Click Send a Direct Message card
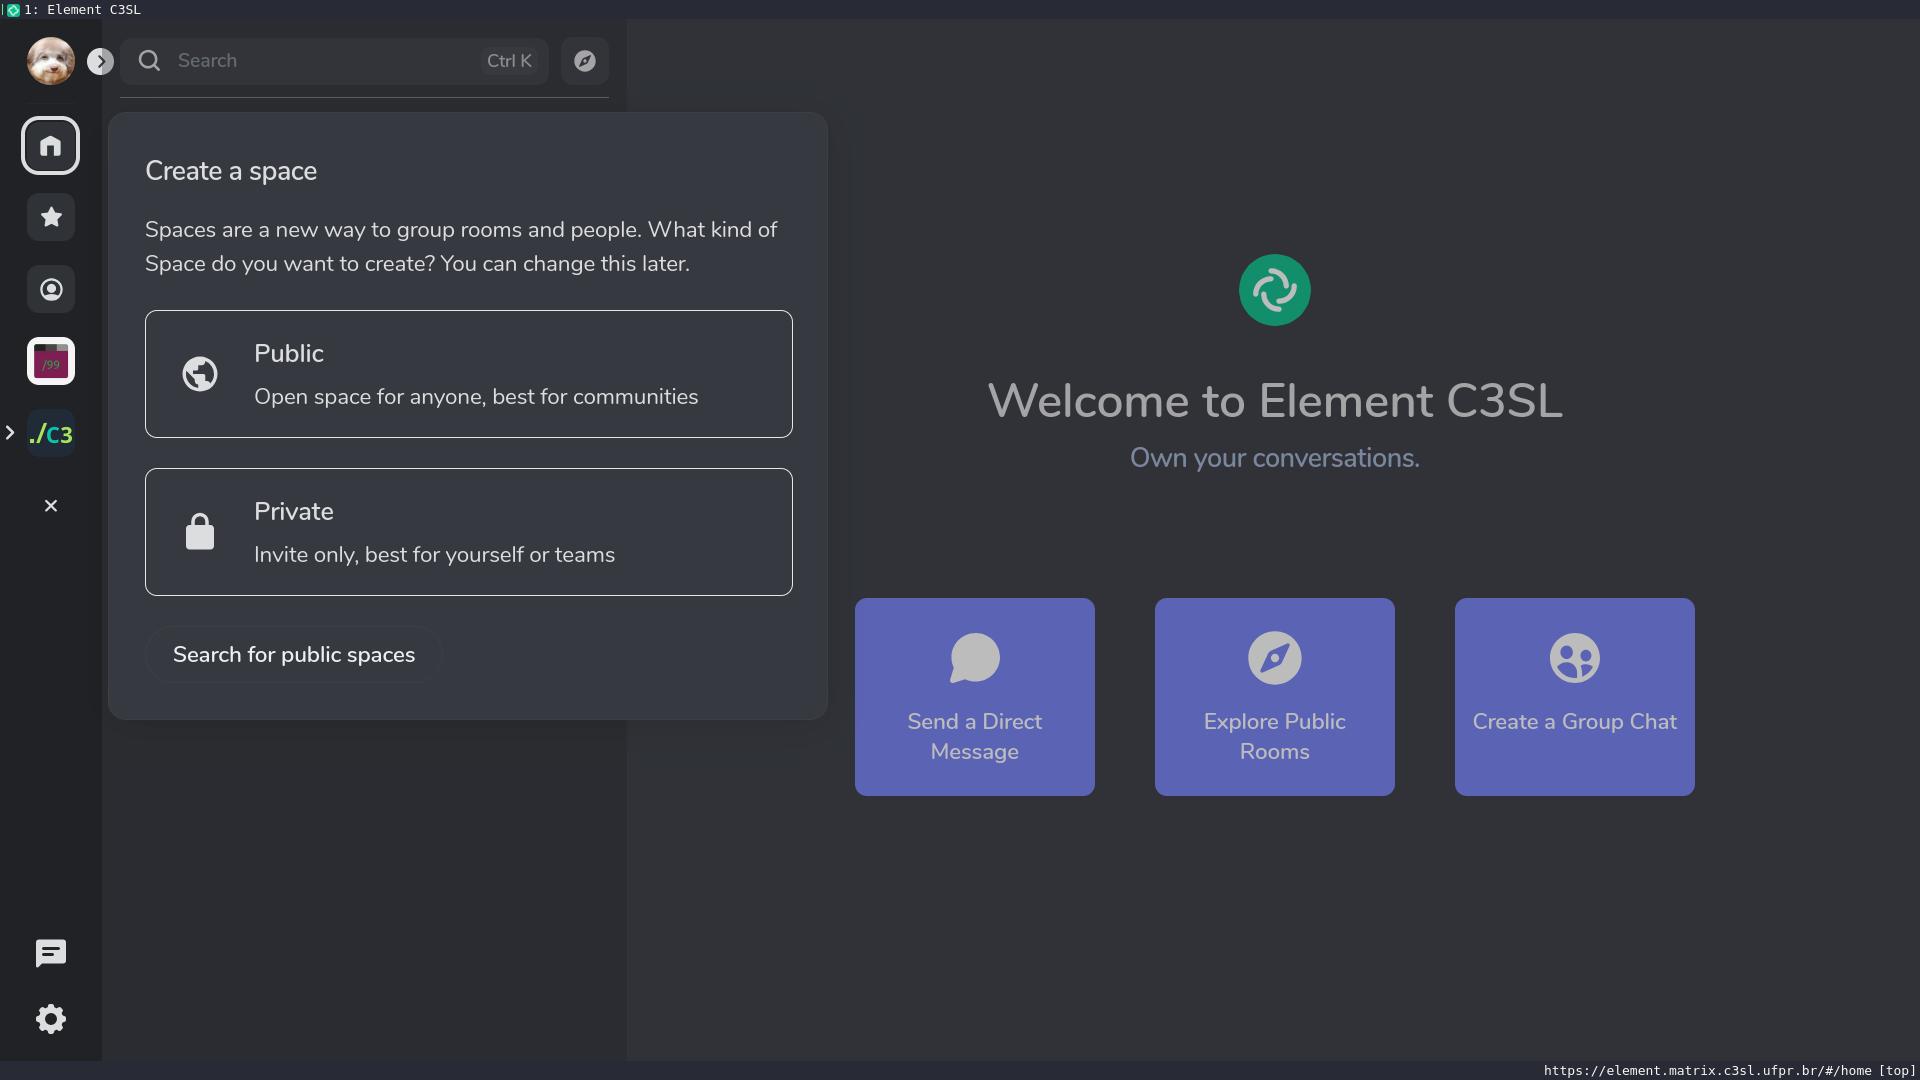 974,697
